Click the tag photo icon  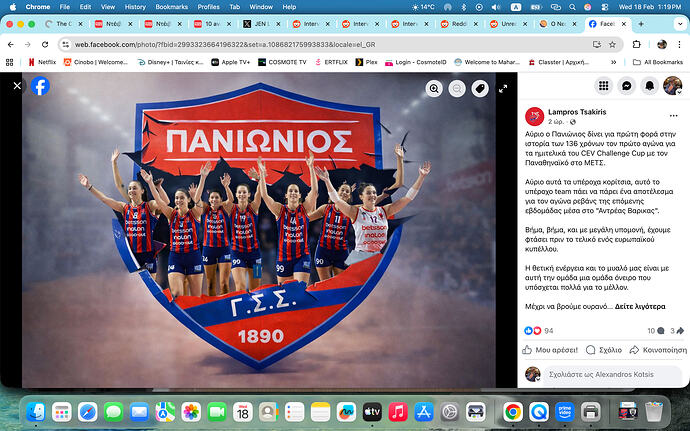click(x=480, y=88)
